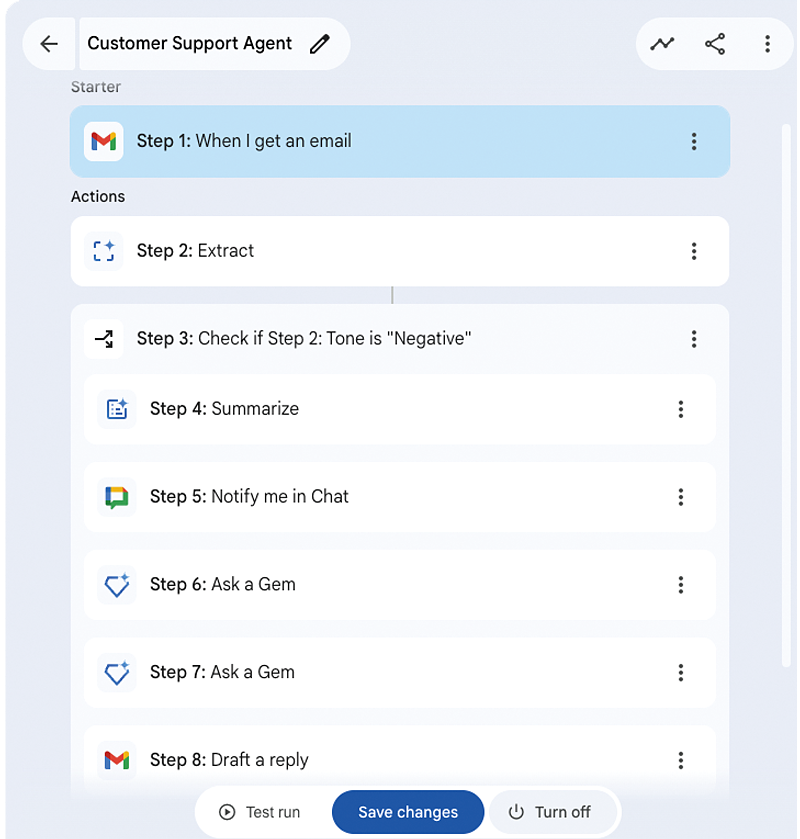800x839 pixels.
Task: Turn off the agent
Action: coord(550,812)
